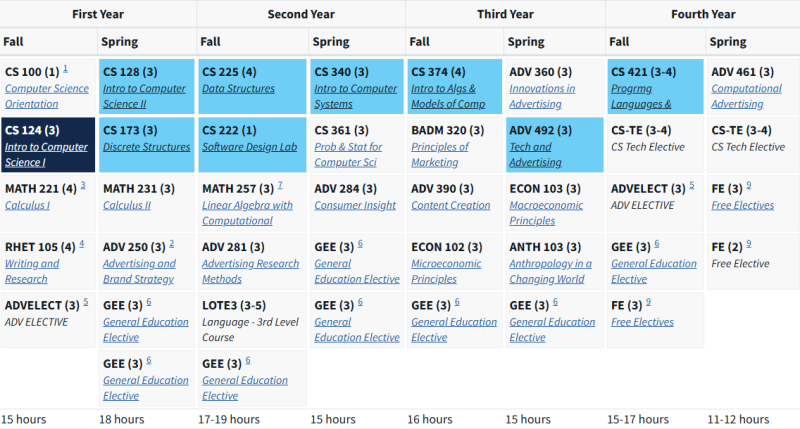Open the Consumer Insight link

[x=355, y=205]
